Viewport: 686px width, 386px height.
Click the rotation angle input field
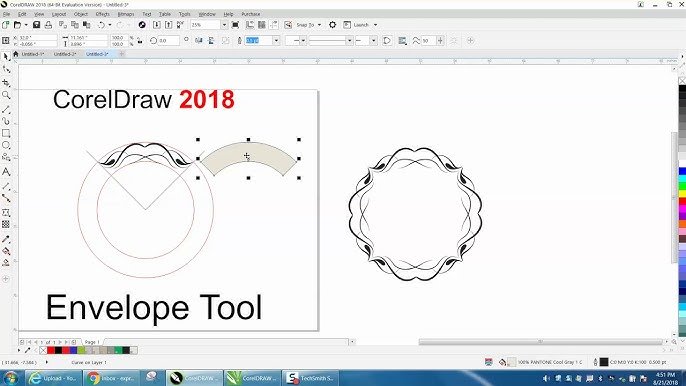[x=168, y=41]
